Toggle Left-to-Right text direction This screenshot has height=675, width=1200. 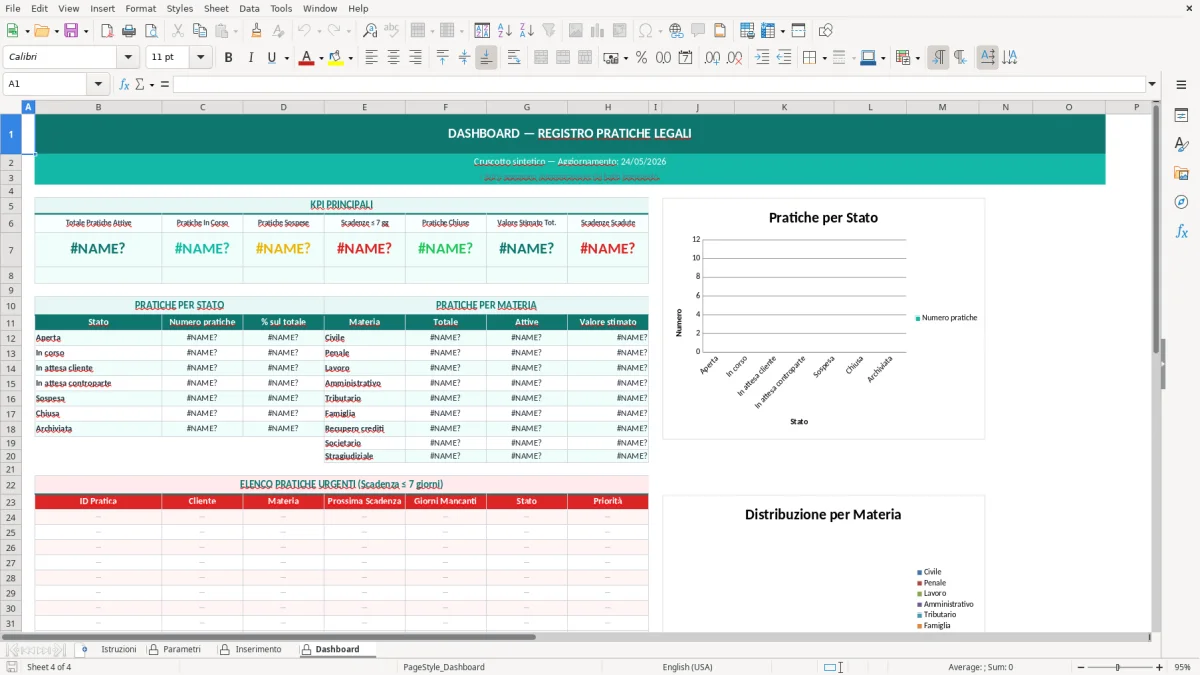point(938,58)
